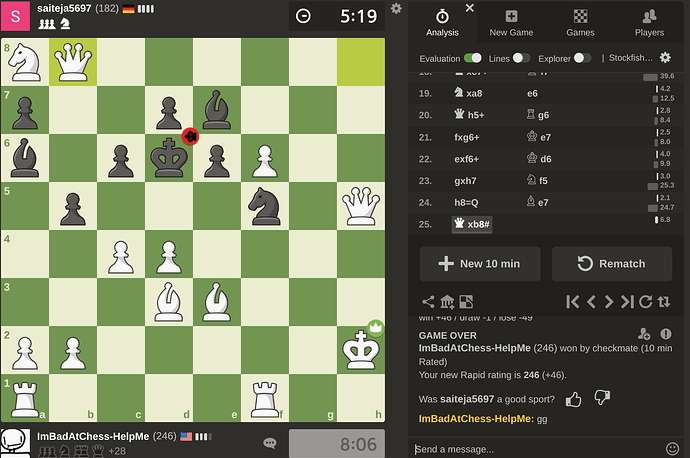Step back one move
This screenshot has height=458, width=690.
[591, 301]
